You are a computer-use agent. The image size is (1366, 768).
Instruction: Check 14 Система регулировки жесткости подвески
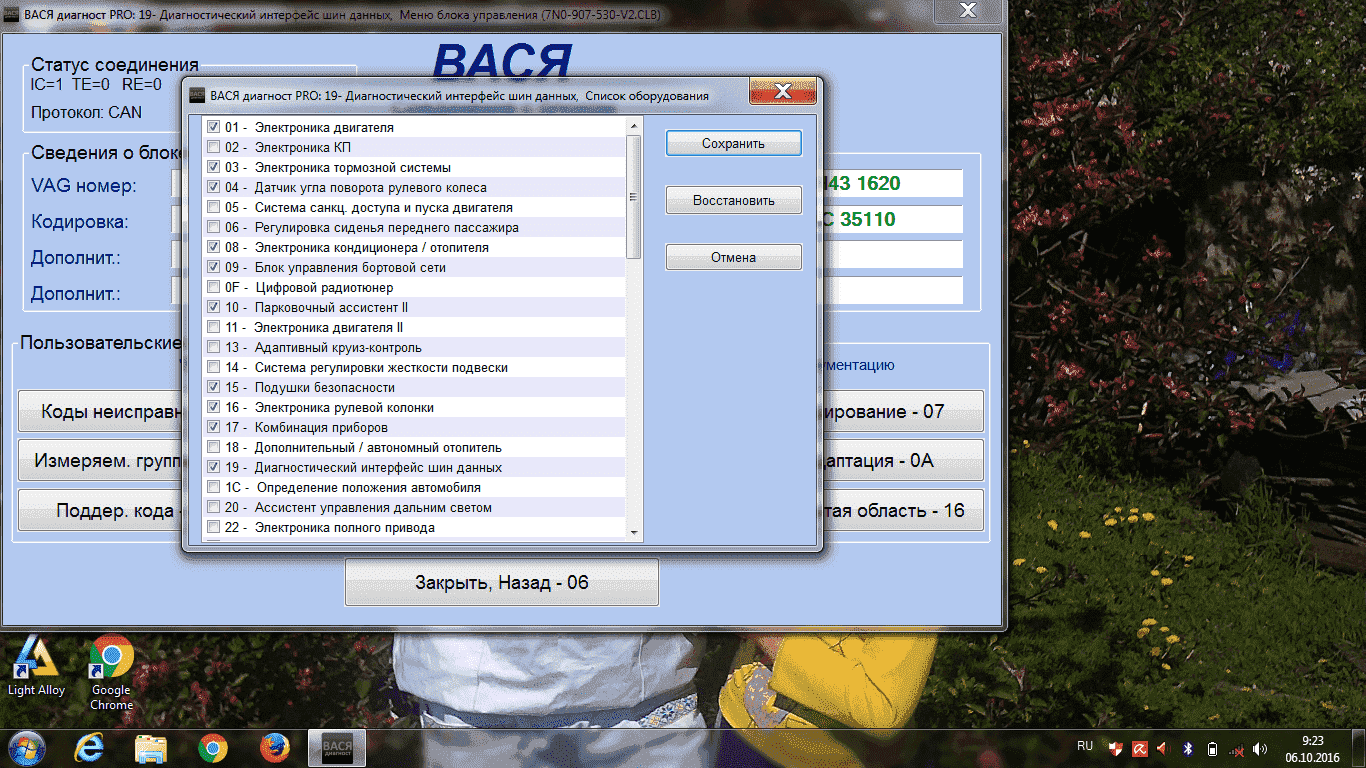tap(213, 367)
